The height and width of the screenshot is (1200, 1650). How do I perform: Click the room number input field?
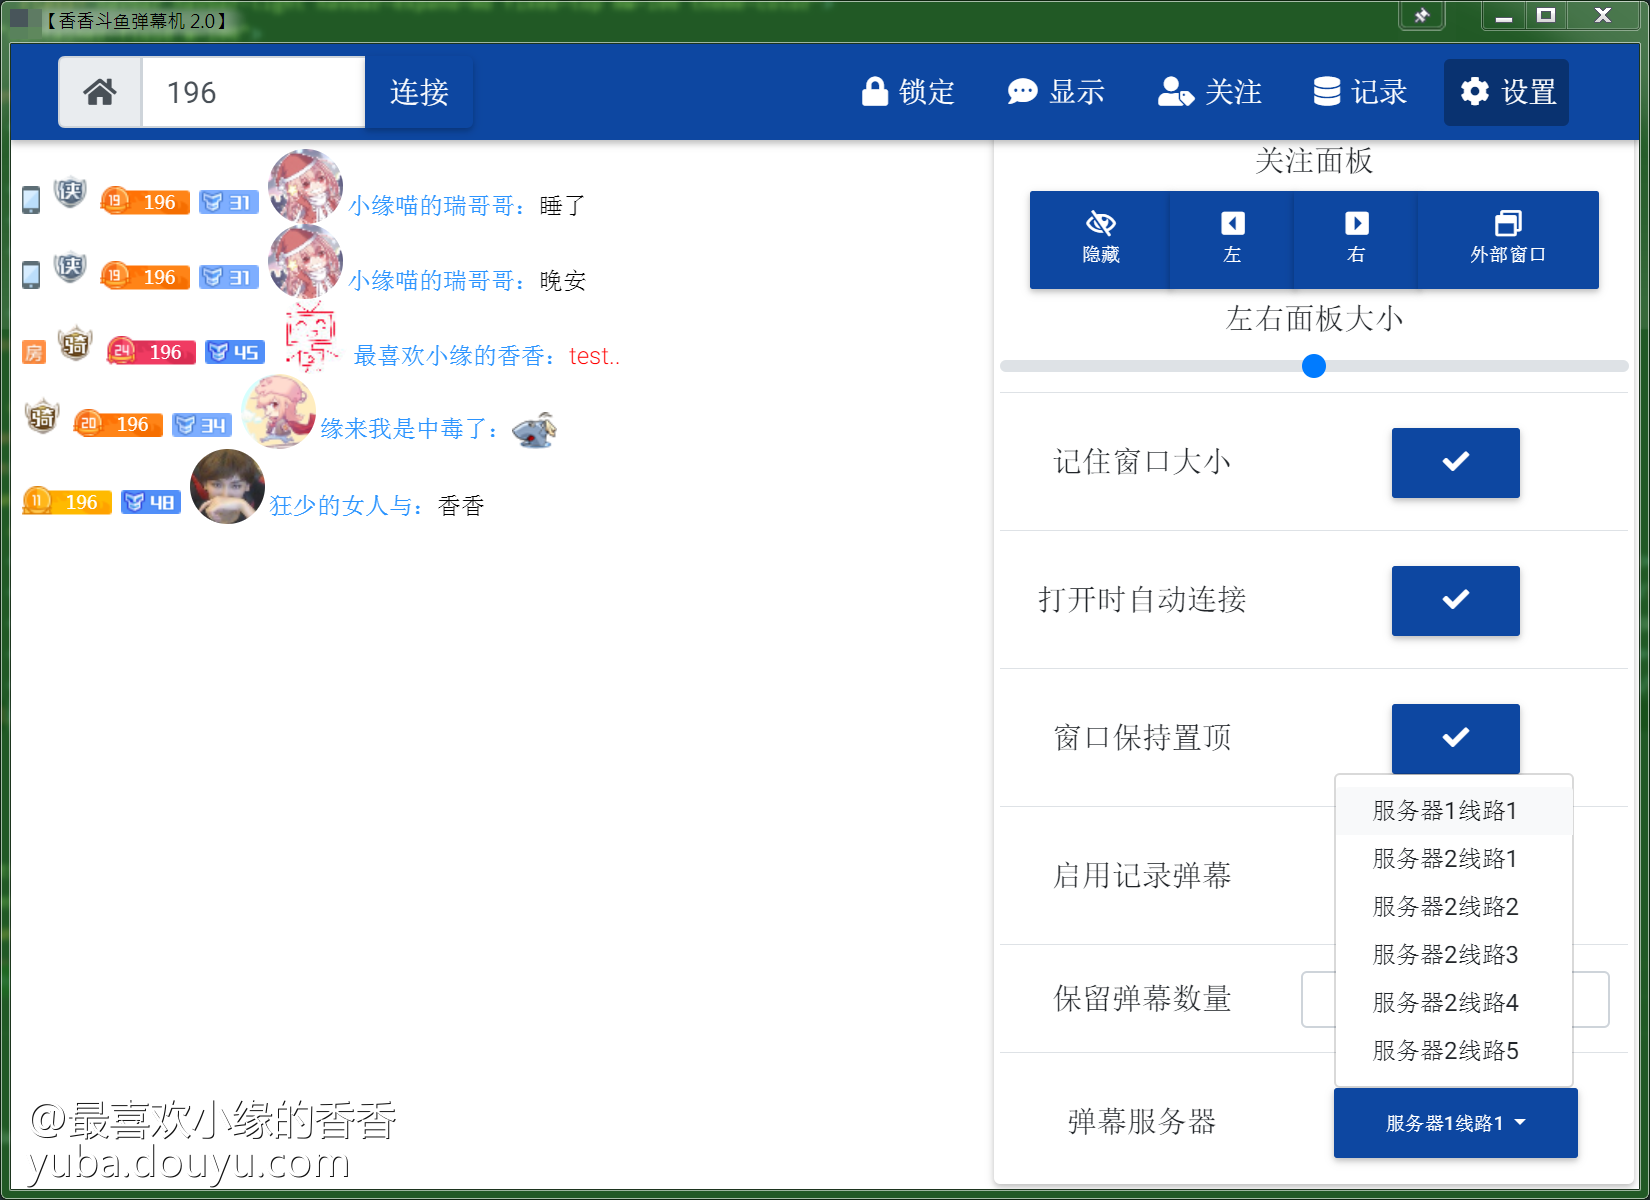[x=253, y=93]
